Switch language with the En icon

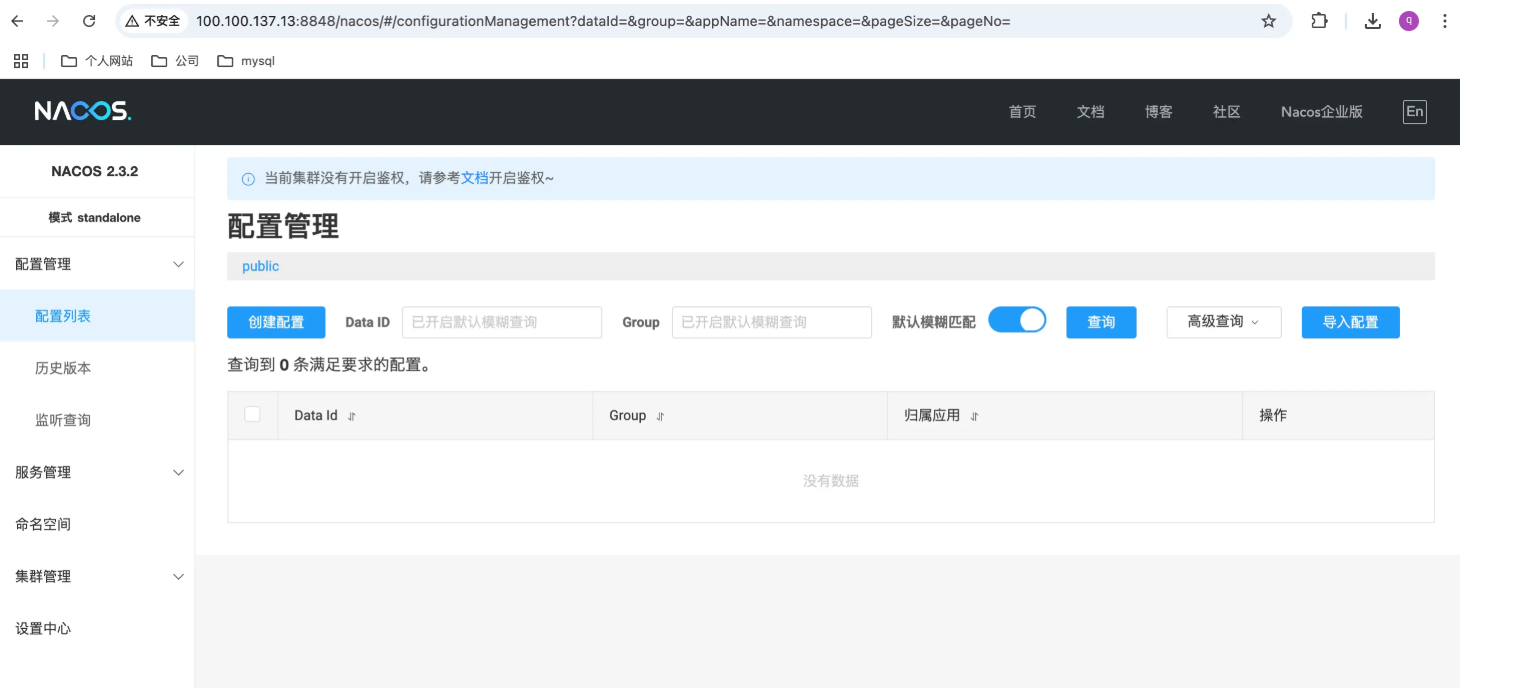(1415, 112)
